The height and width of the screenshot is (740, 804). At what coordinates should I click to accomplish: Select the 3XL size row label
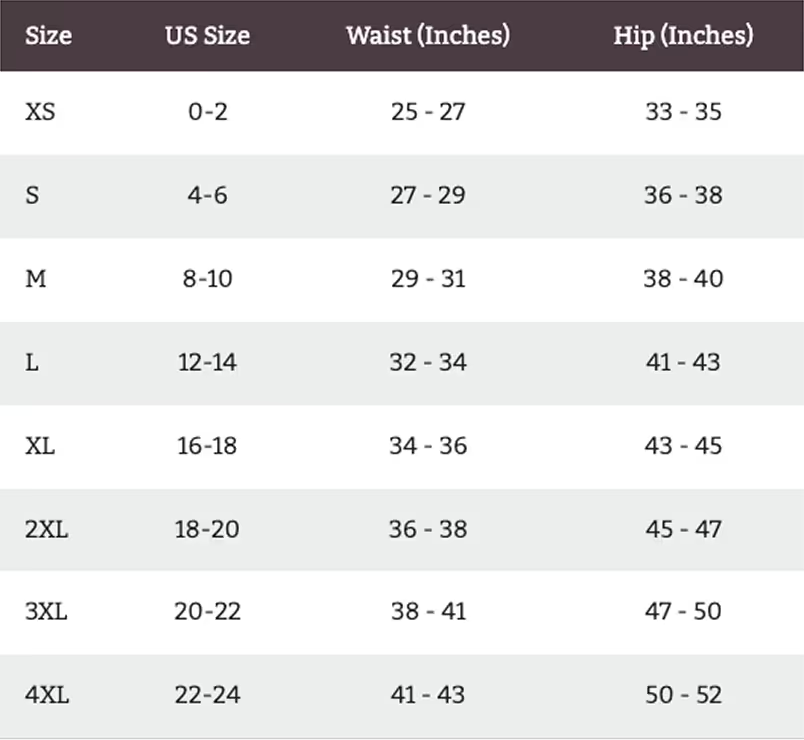(x=46, y=611)
